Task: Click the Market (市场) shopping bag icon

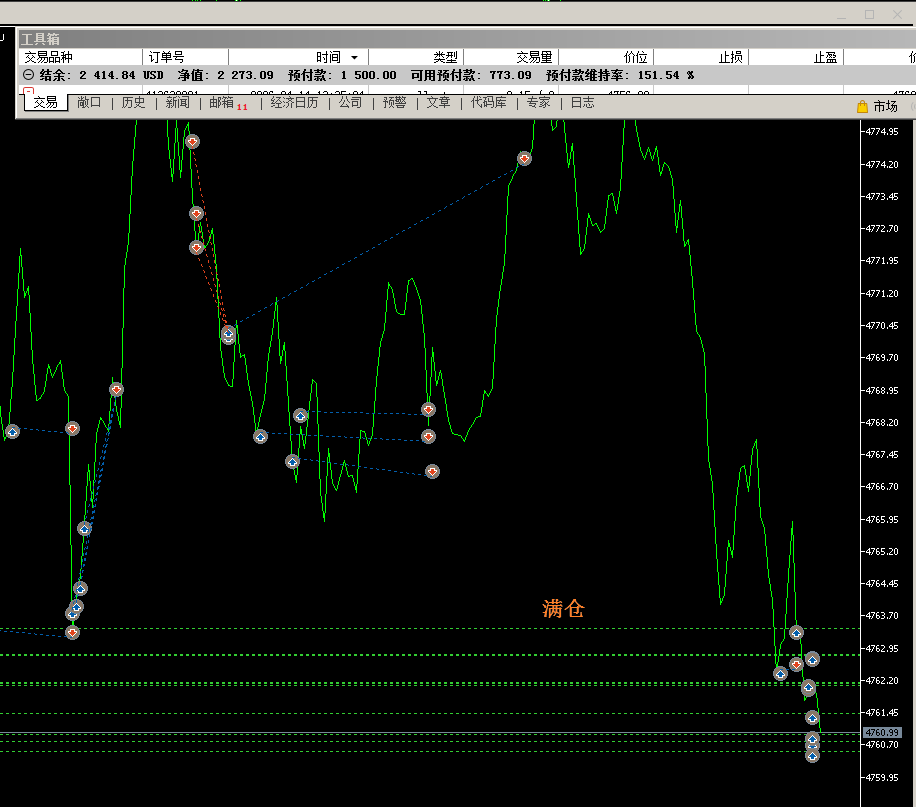Action: coord(862,106)
